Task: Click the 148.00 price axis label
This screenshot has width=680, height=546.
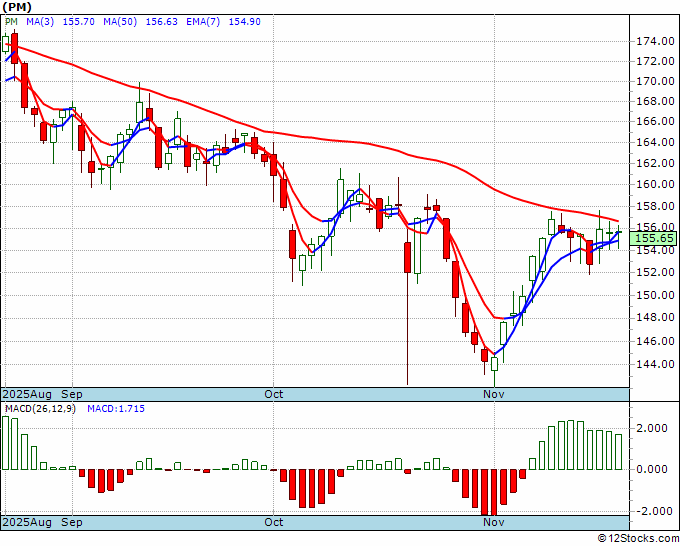Action: 655,318
